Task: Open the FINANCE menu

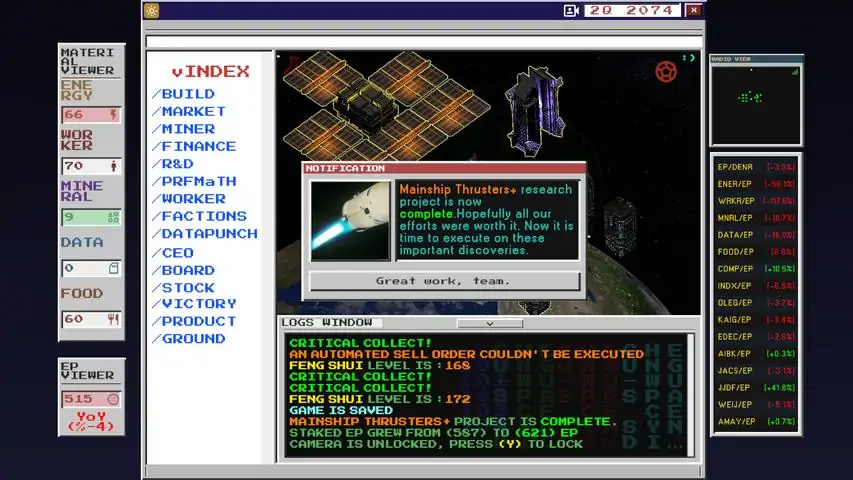Action: coord(194,146)
